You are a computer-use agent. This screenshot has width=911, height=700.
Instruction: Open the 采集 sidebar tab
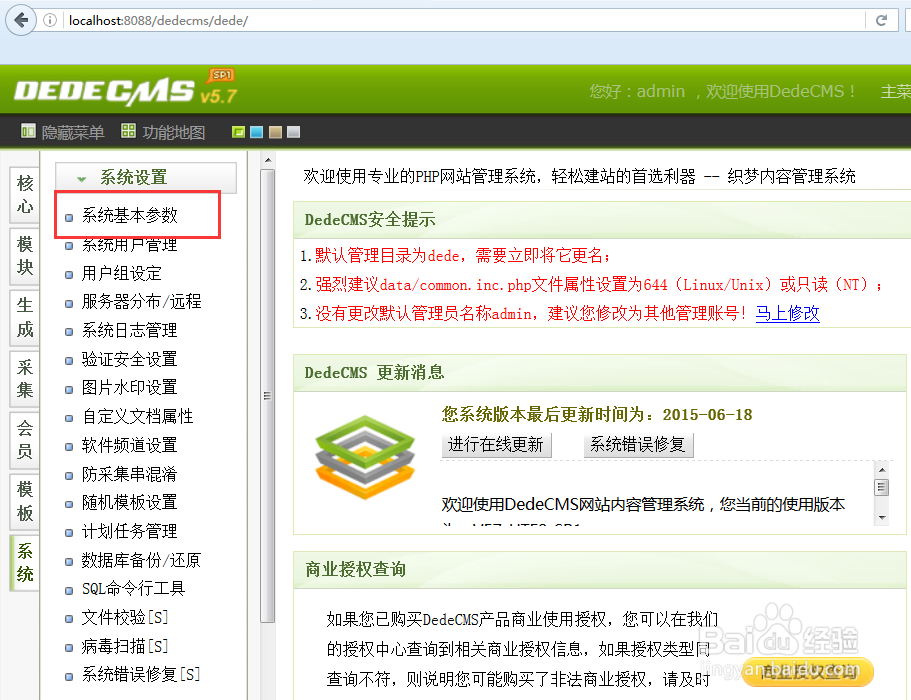click(25, 378)
